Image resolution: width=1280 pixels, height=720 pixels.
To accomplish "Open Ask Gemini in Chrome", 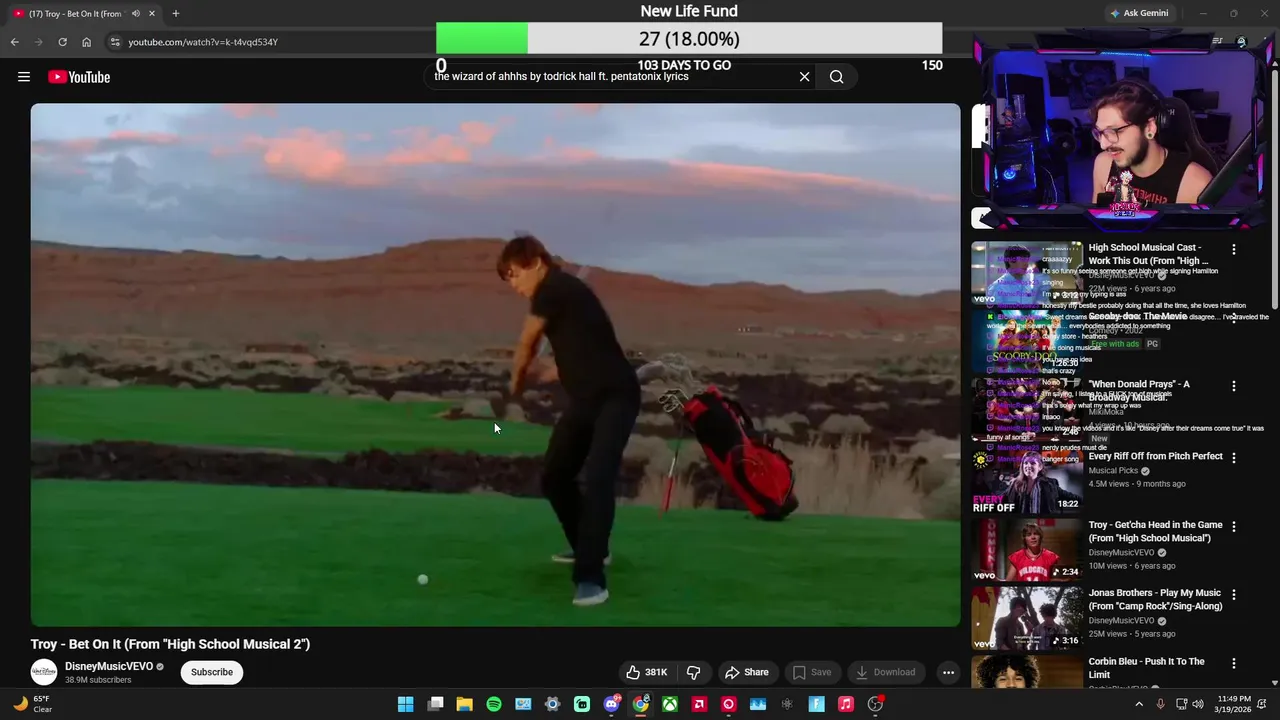I will [1139, 13].
